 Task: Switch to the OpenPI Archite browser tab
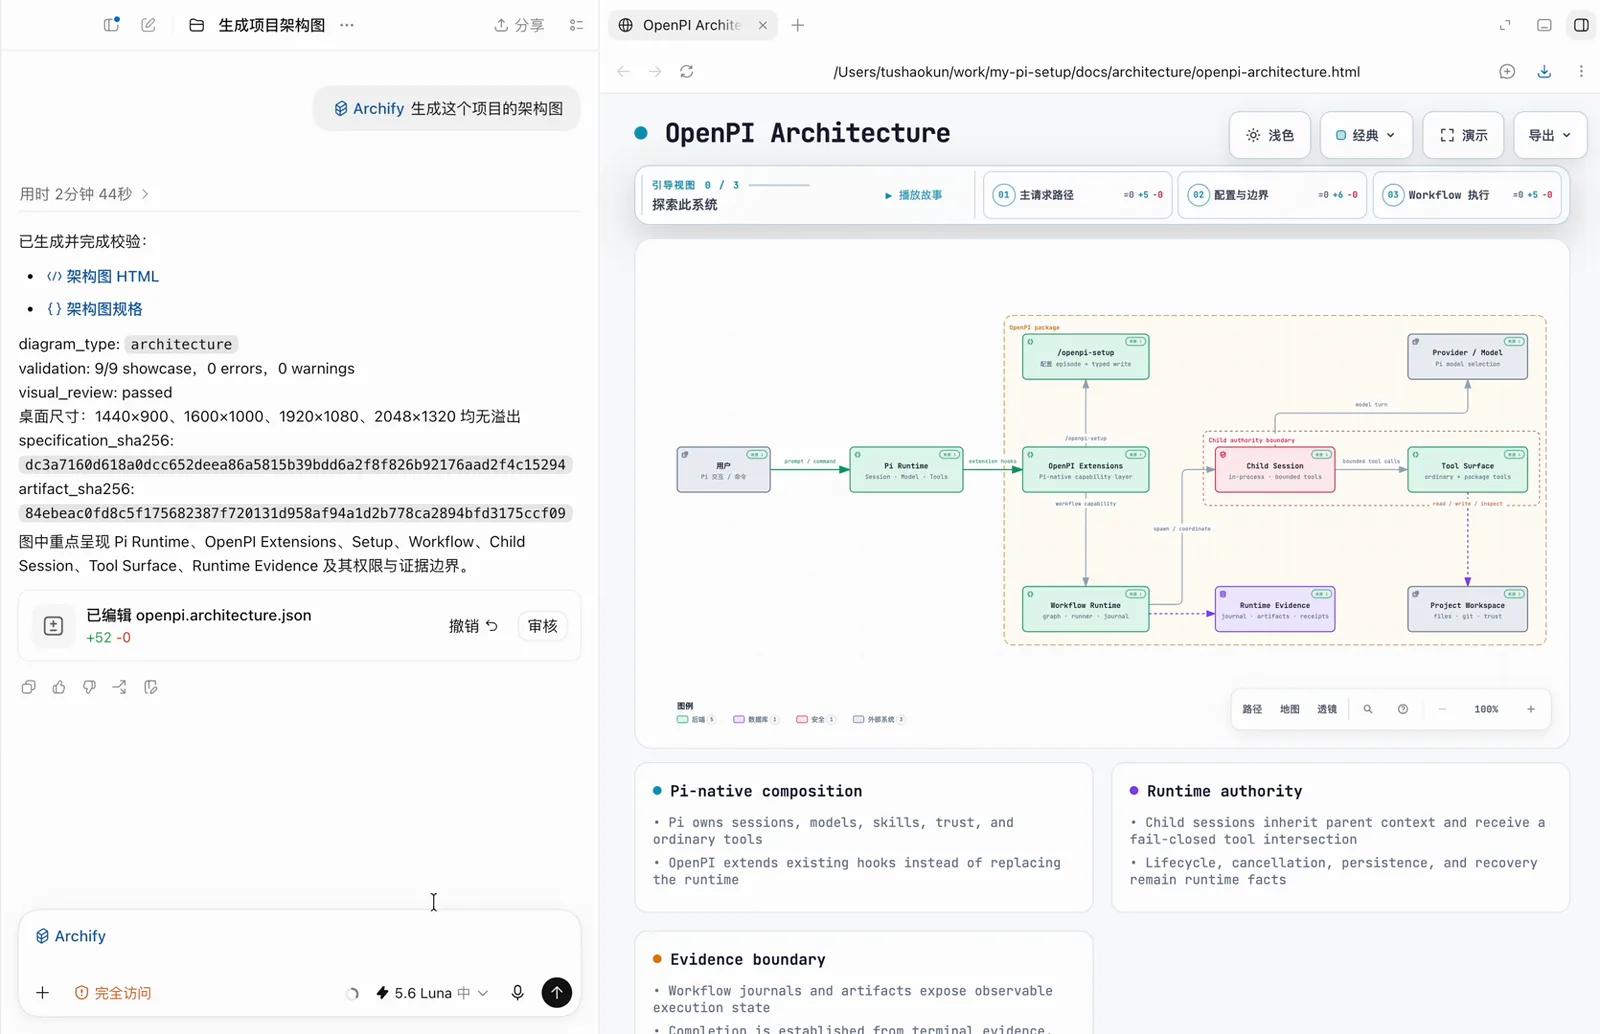(691, 25)
